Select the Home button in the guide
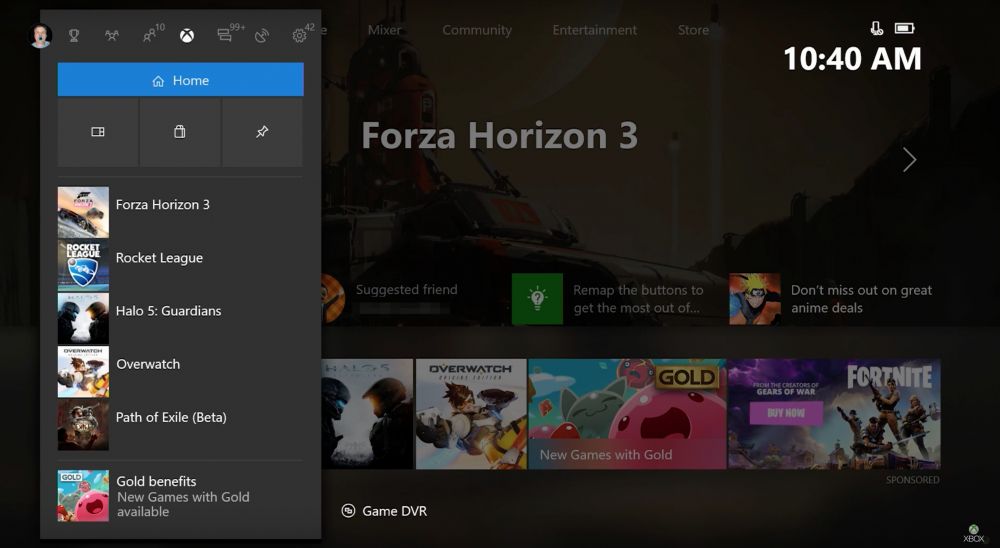The height and width of the screenshot is (548, 1000). point(180,80)
